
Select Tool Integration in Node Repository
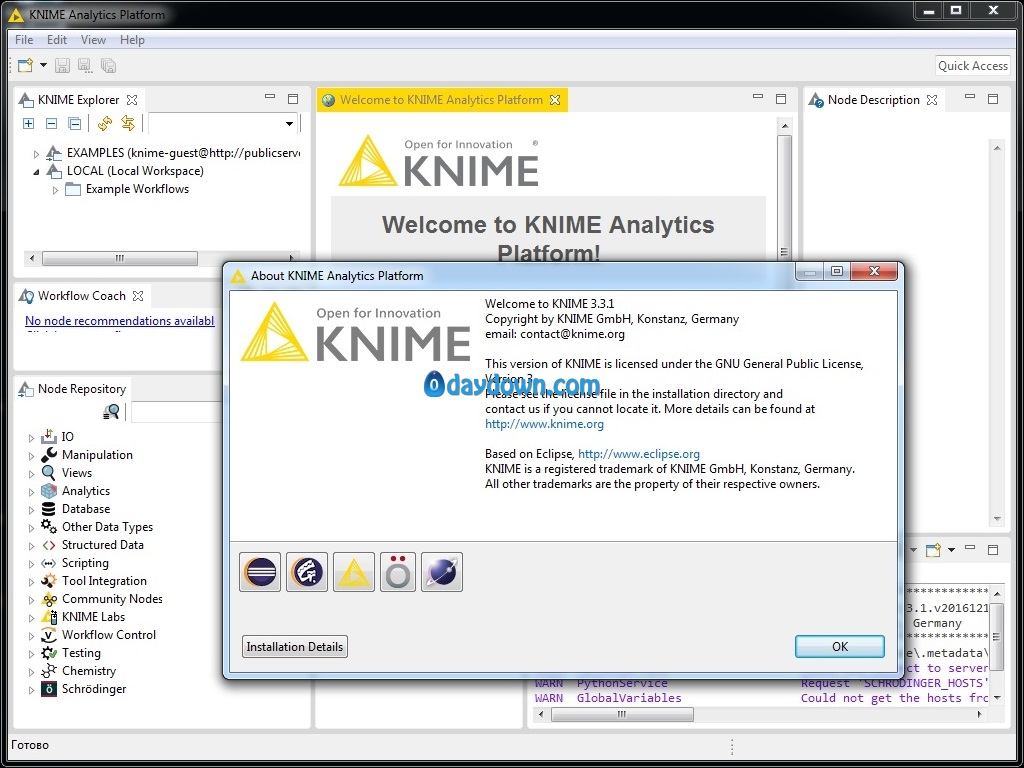[104, 581]
